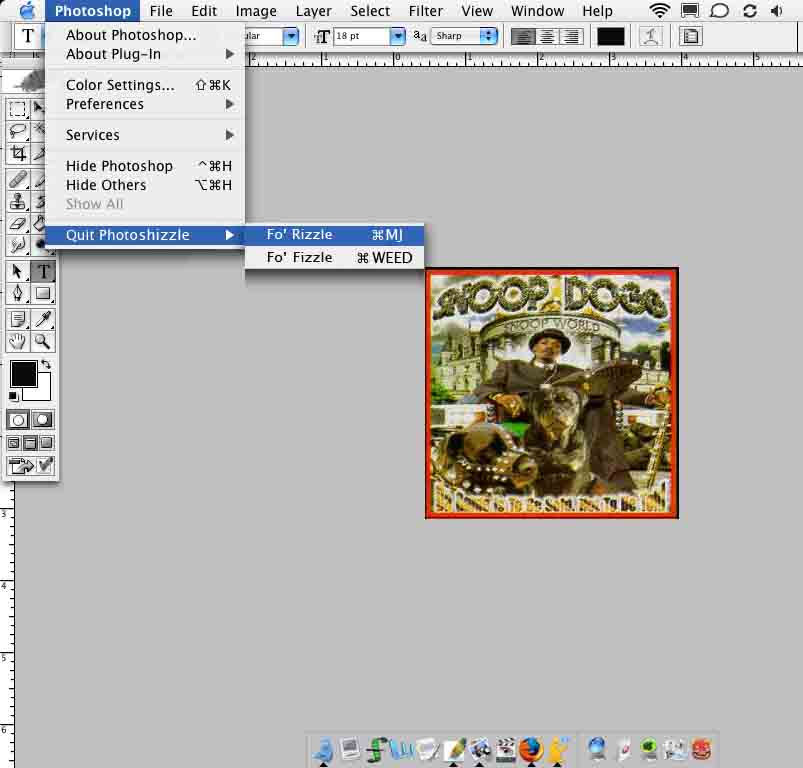
Task: Set Full Screen Mode without menu bar
Action: [x=47, y=443]
